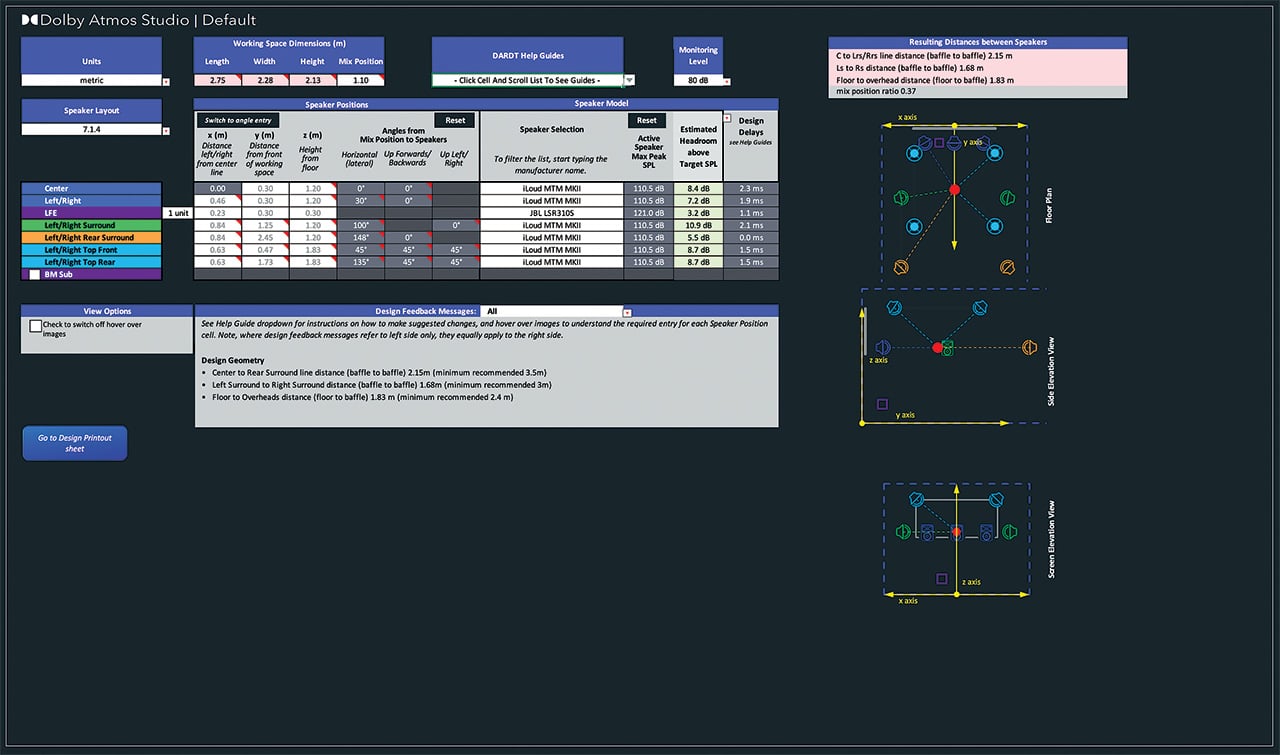Image resolution: width=1280 pixels, height=755 pixels.
Task: Reset the Speaker Model selection
Action: [647, 120]
